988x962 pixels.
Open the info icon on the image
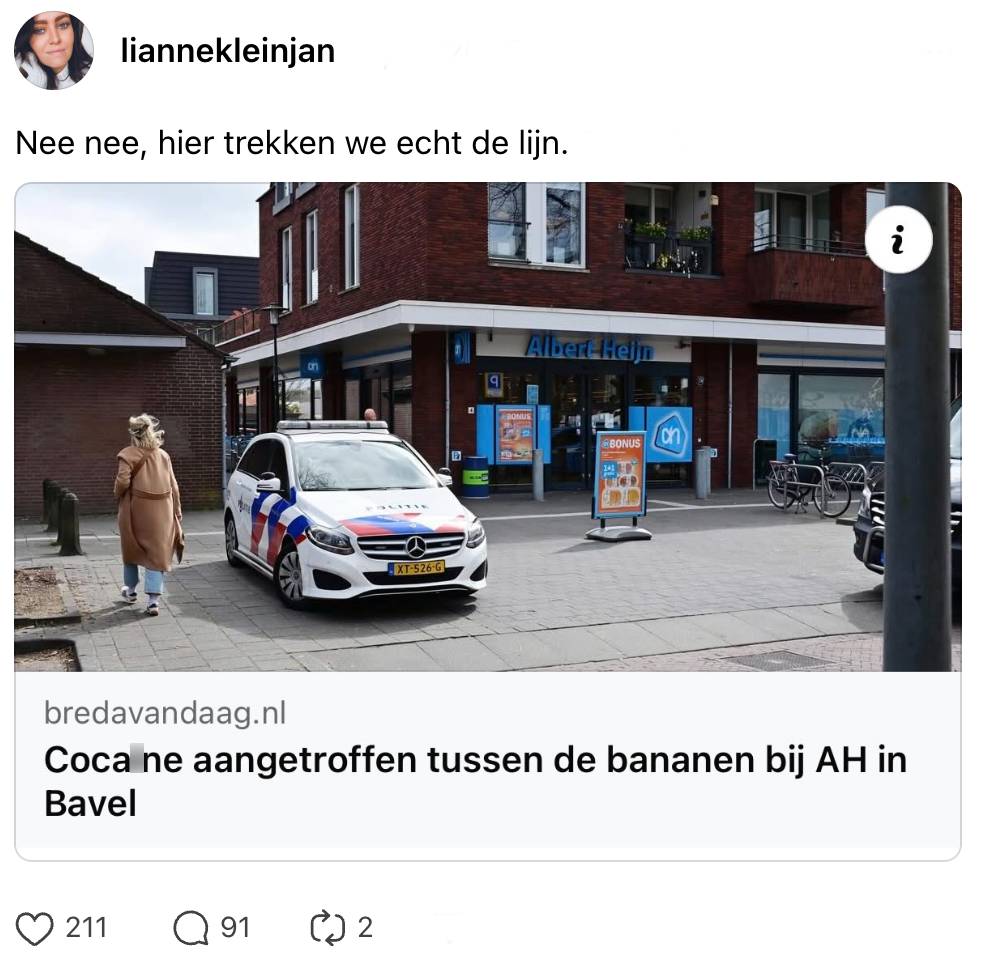pos(899,239)
